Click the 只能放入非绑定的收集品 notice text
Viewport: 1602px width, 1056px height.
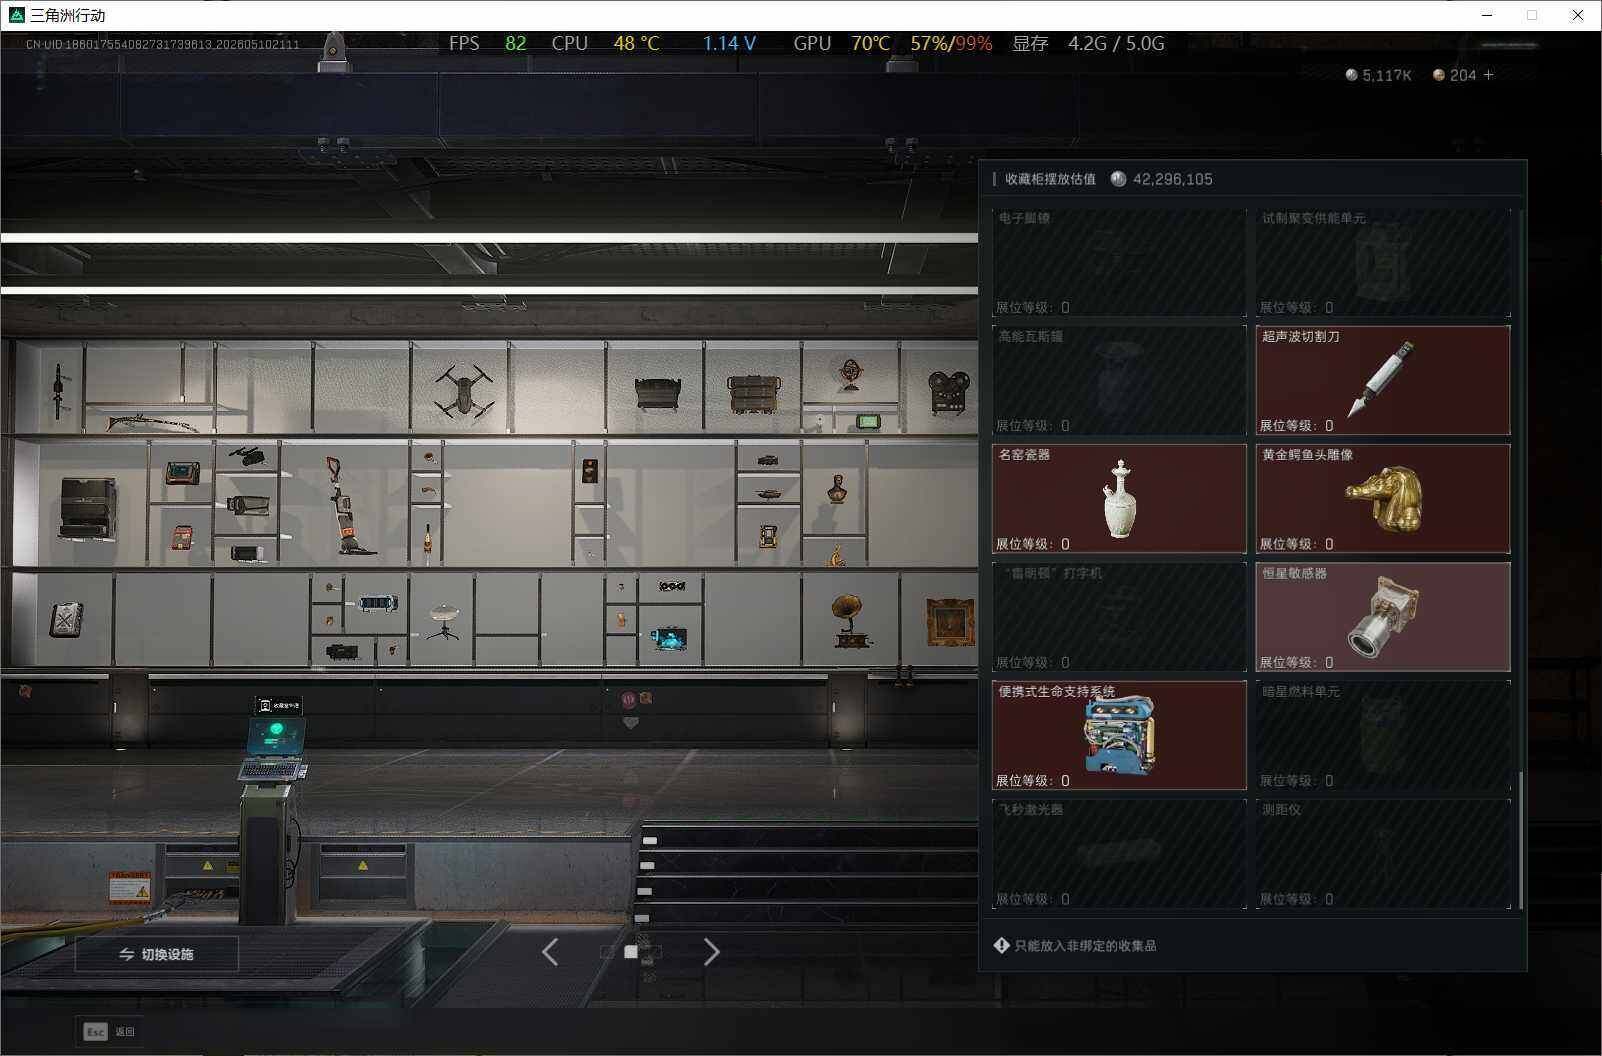(x=1085, y=945)
